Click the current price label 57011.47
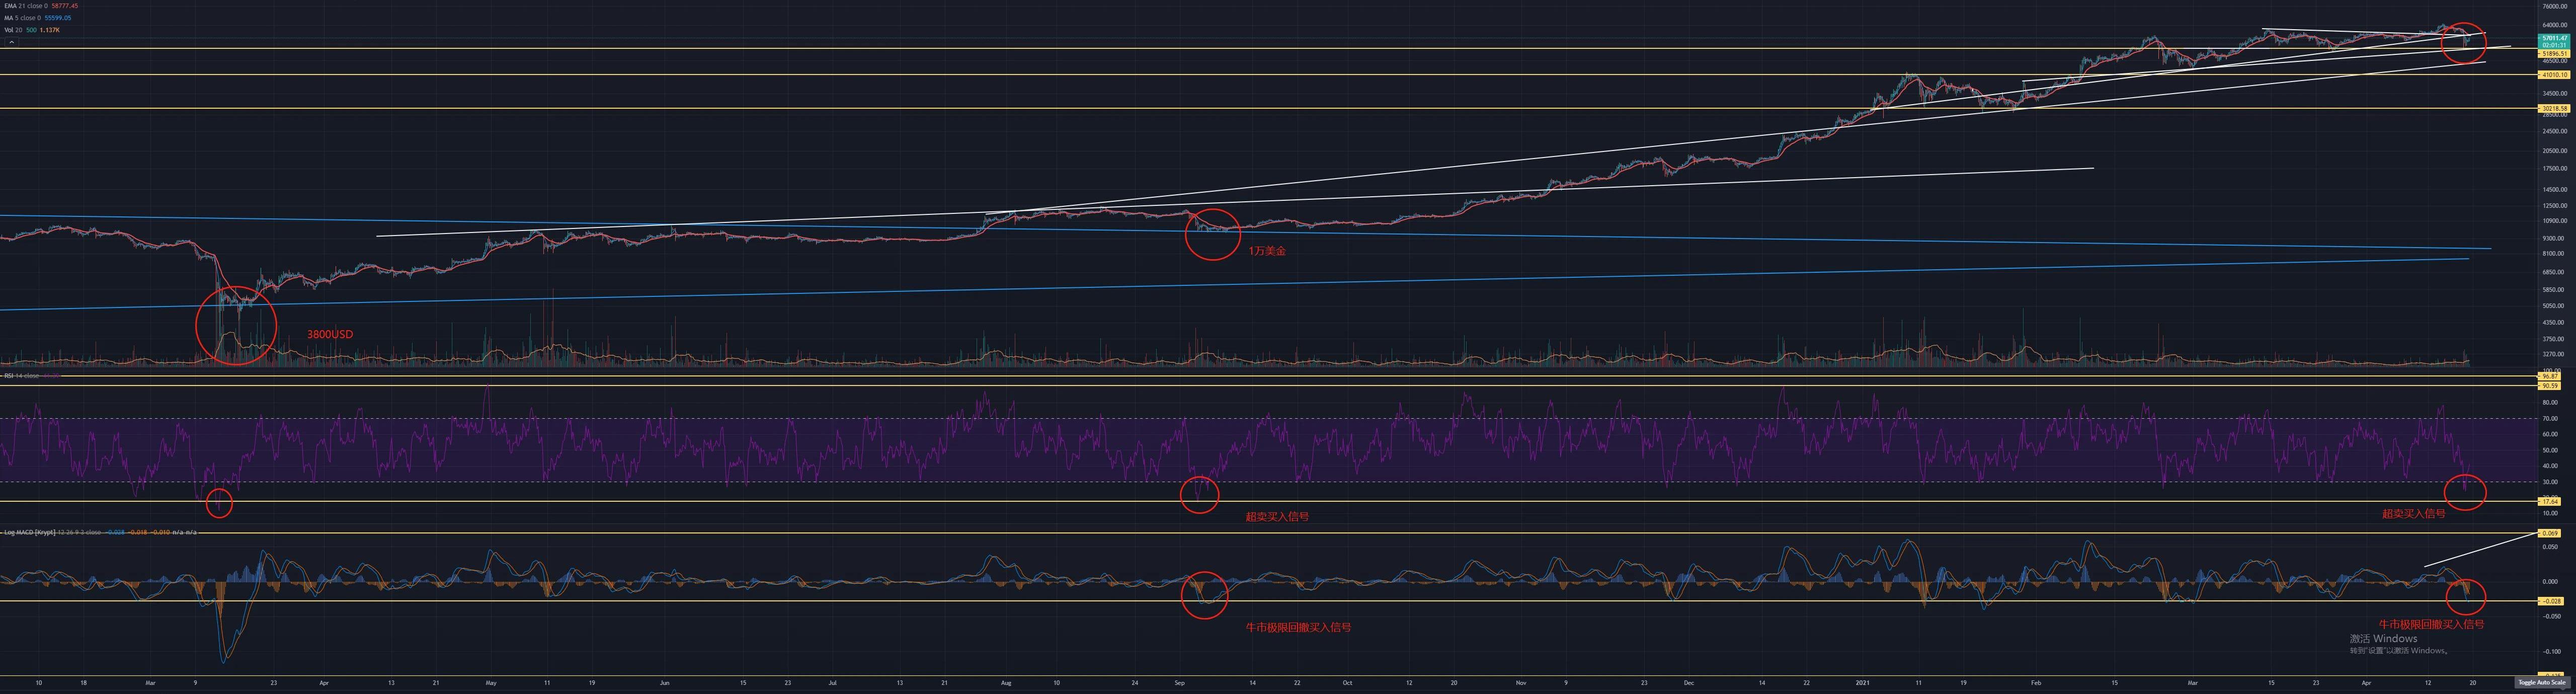Viewport: 2576px width, 694px height. (x=2555, y=38)
